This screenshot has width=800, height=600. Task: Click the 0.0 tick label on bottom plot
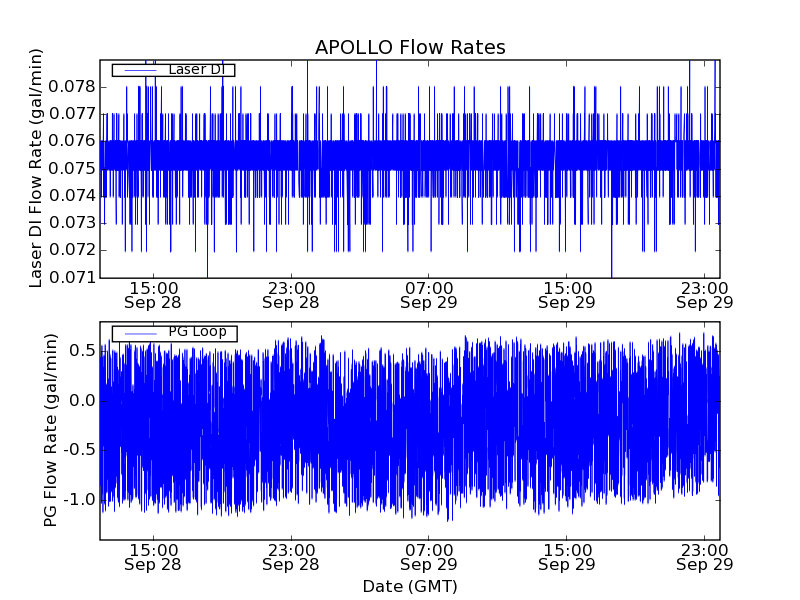[x=82, y=401]
